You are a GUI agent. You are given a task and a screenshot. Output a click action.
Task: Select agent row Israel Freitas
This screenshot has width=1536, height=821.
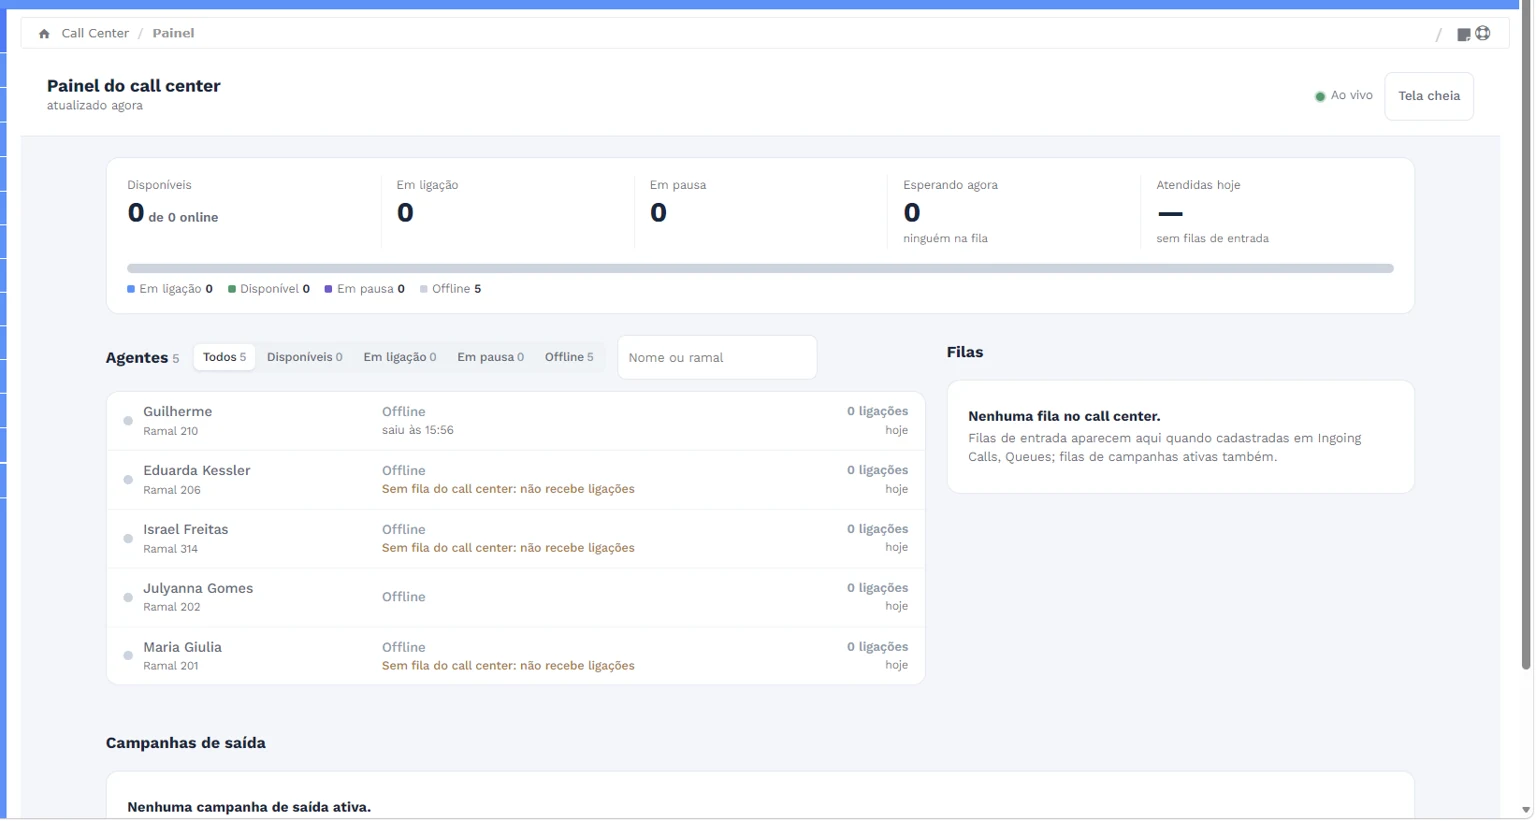tap(516, 539)
